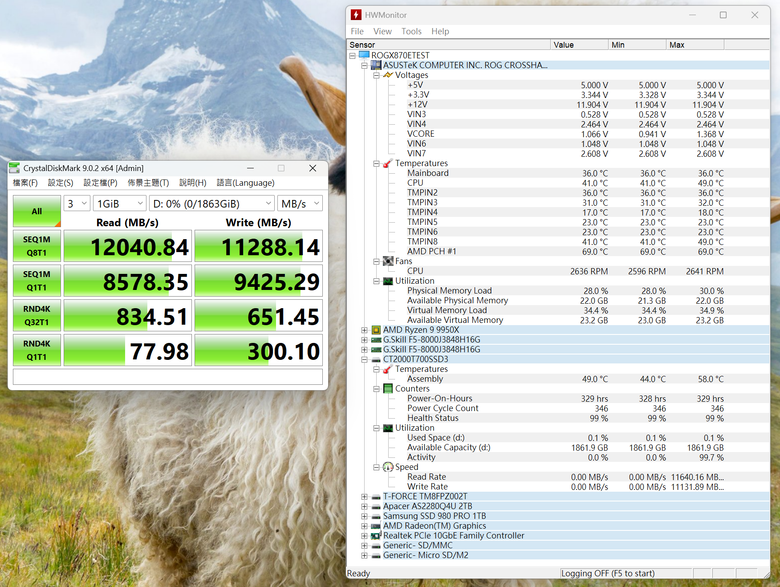780x587 pixels.
Task: Click the Max column header
Action: (x=695, y=45)
